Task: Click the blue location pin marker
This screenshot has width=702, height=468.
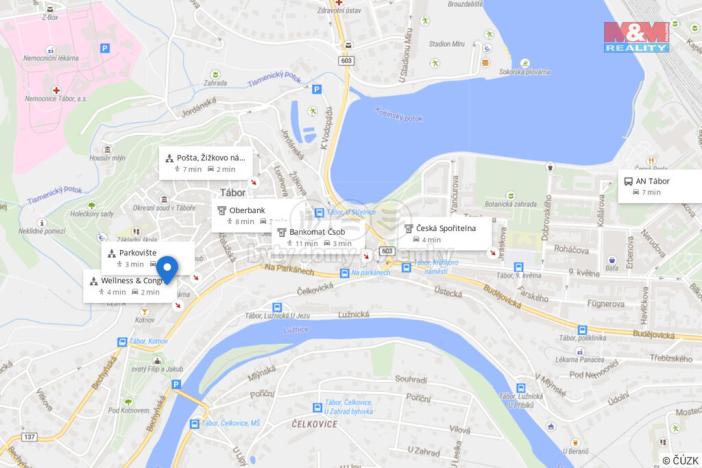Action: point(167,270)
